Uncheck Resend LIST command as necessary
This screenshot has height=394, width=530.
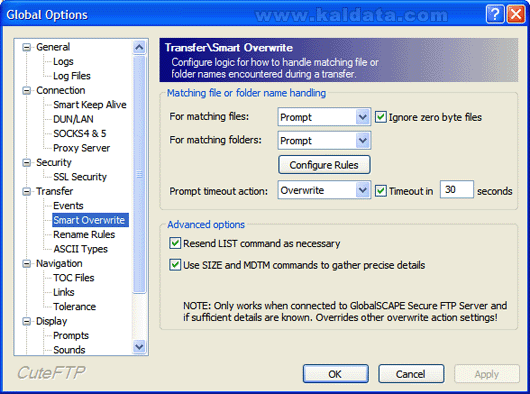point(175,243)
